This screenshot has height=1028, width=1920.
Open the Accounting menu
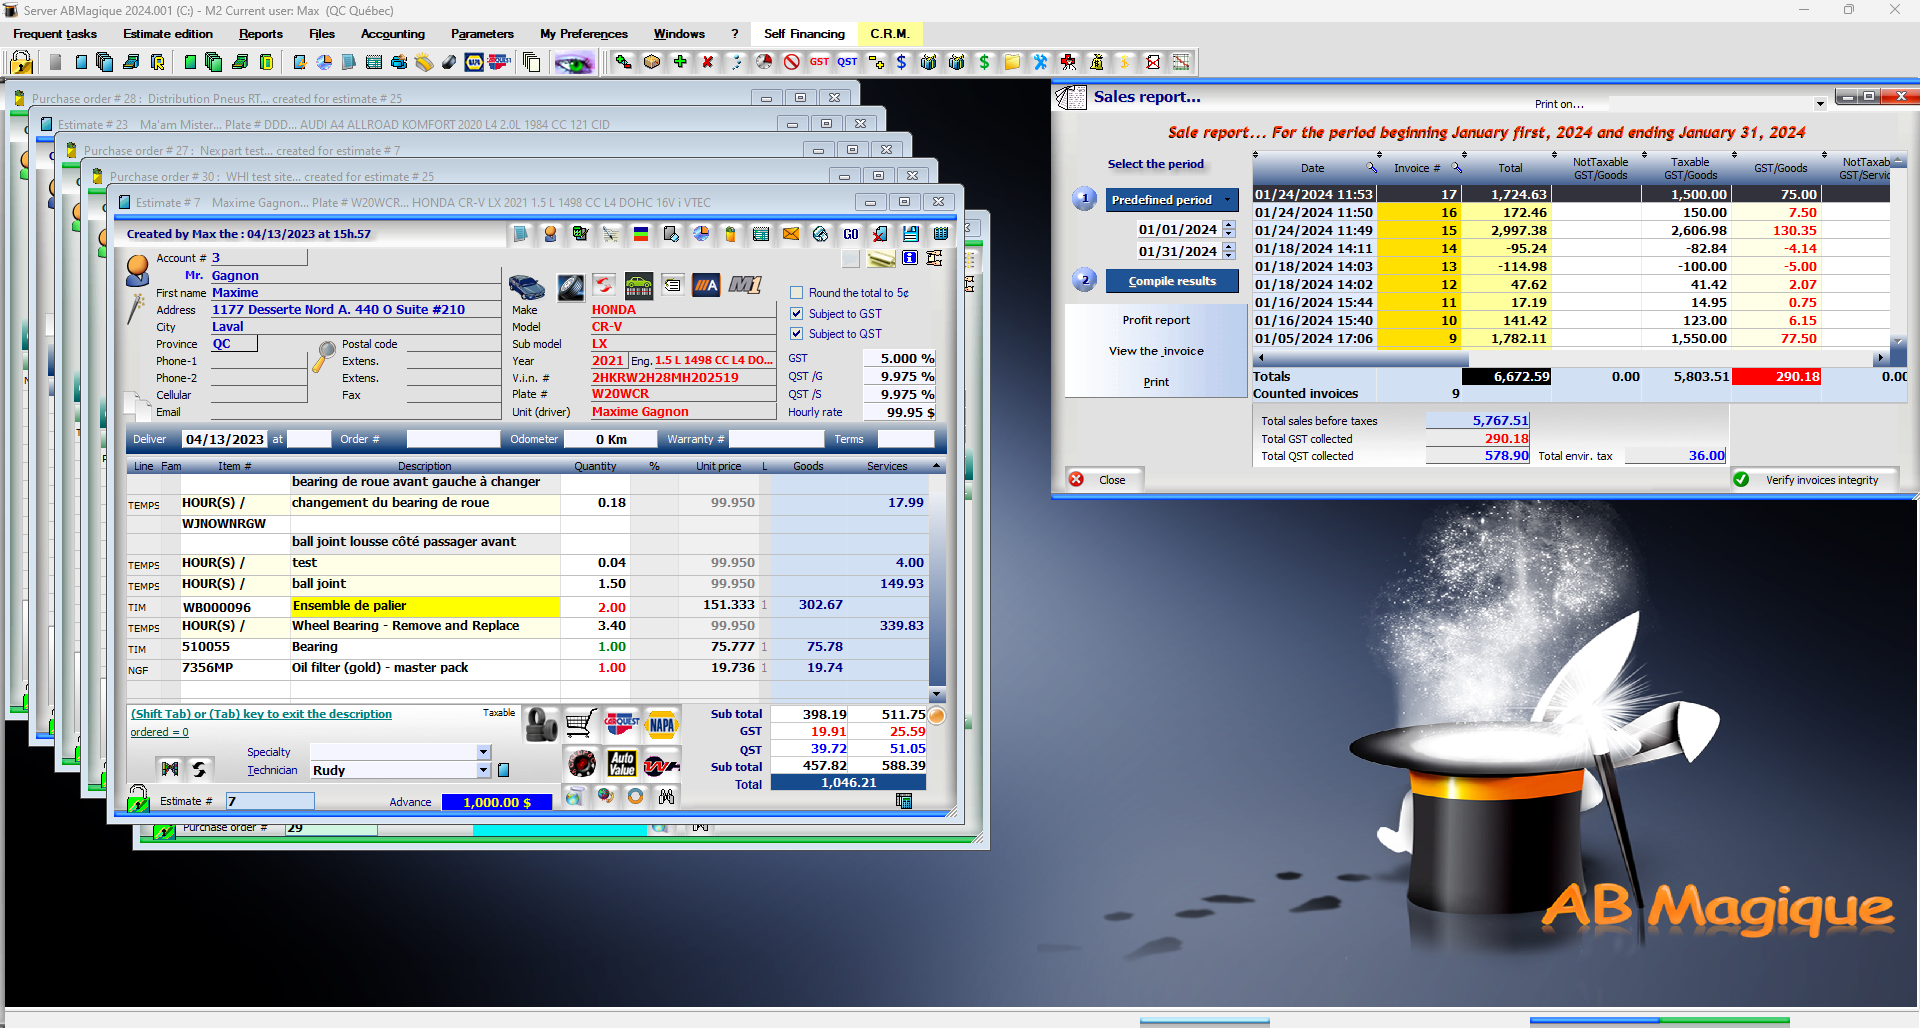point(393,34)
